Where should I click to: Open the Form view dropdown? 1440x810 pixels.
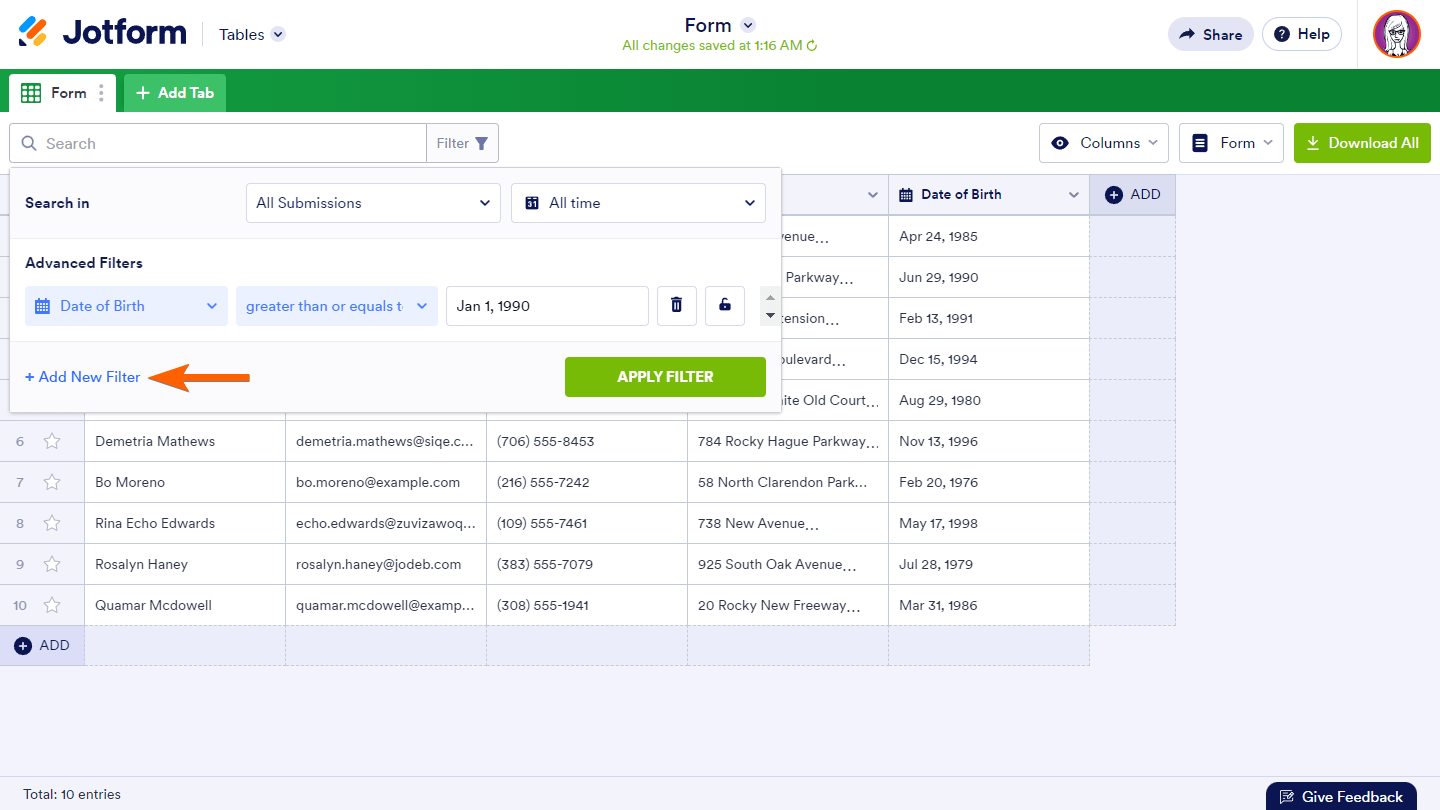1232,143
